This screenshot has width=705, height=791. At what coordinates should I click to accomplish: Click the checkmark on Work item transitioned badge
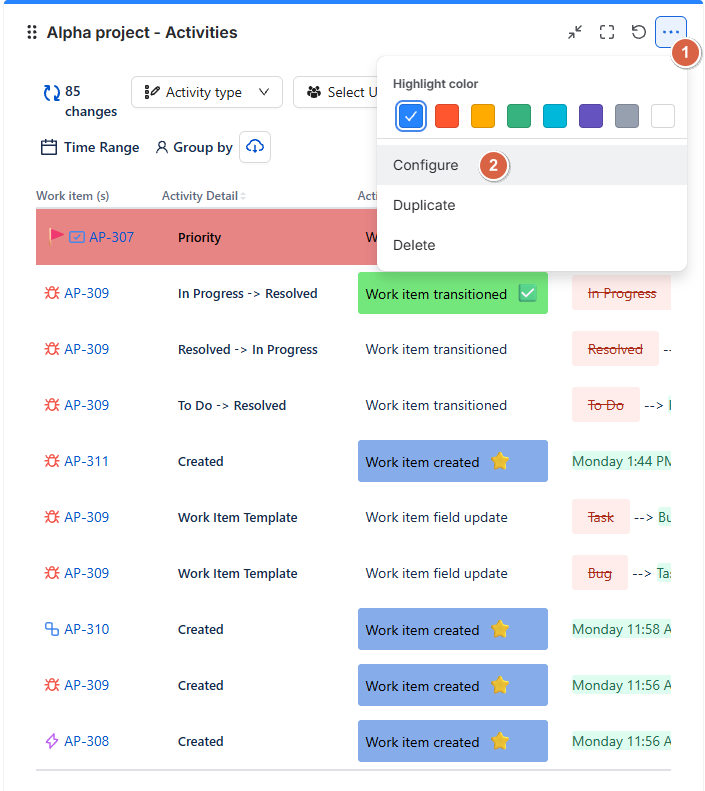click(527, 293)
